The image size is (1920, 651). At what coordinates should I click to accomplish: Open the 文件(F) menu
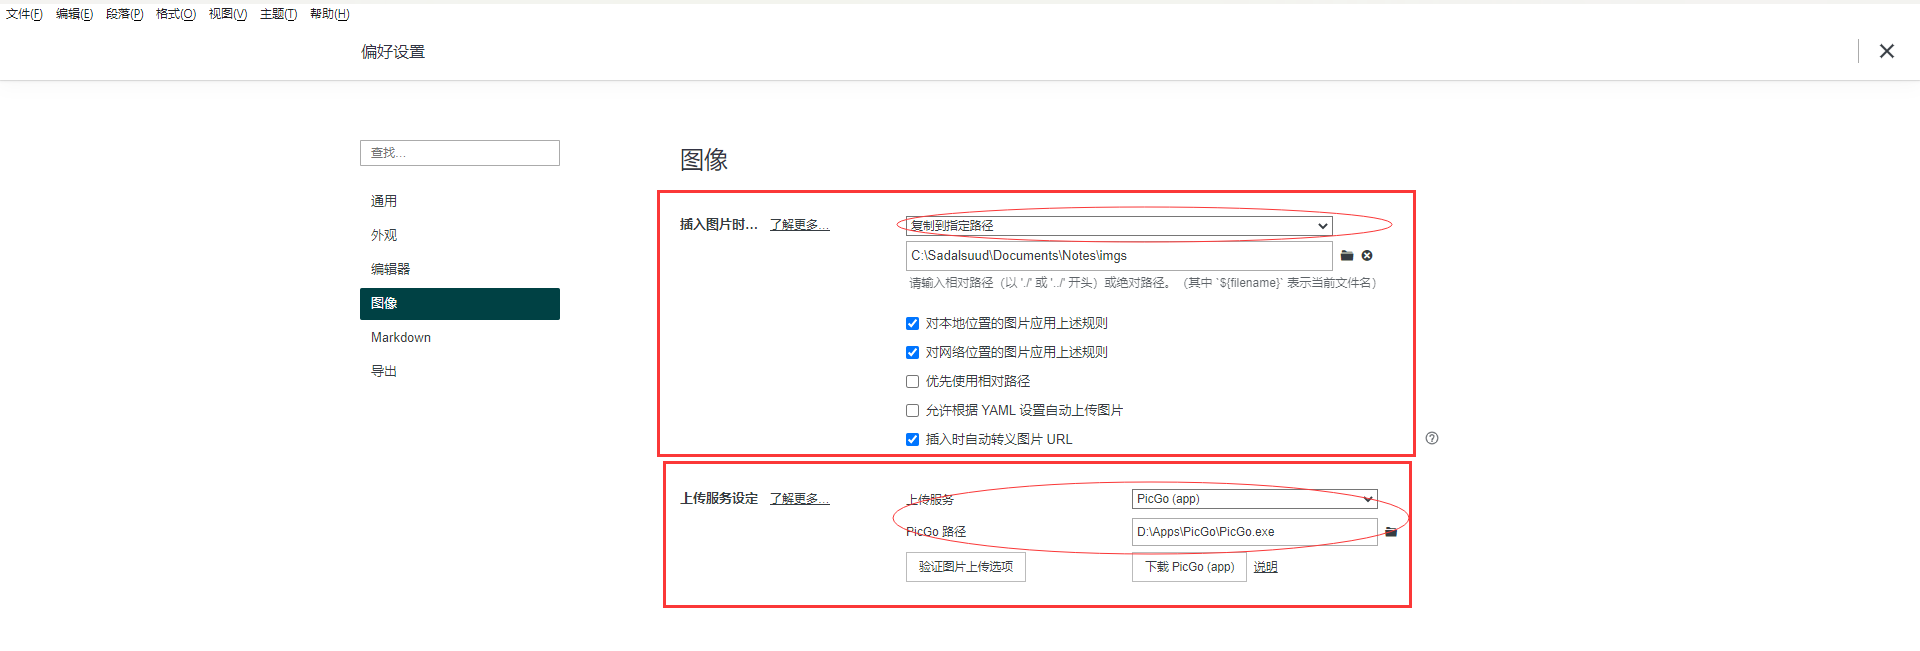click(24, 14)
